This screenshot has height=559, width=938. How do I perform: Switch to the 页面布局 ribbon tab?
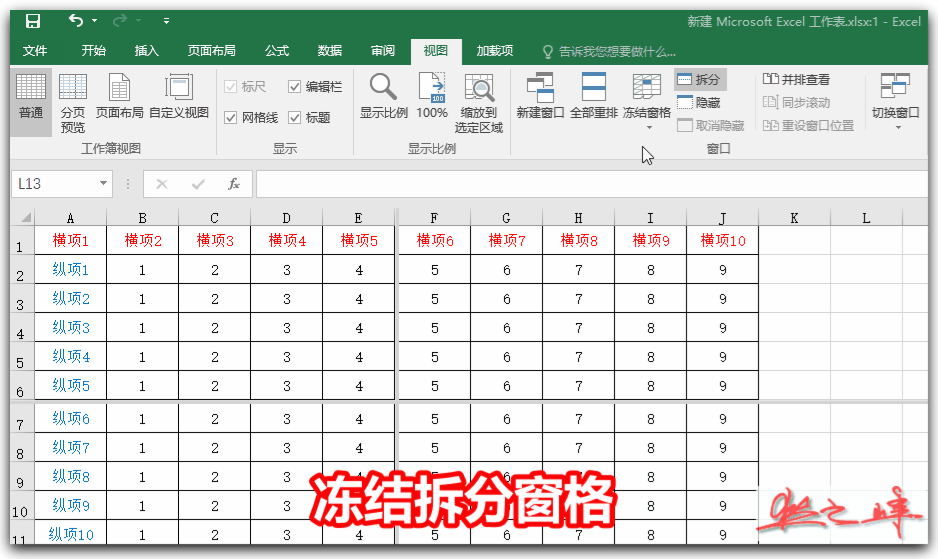pos(212,51)
